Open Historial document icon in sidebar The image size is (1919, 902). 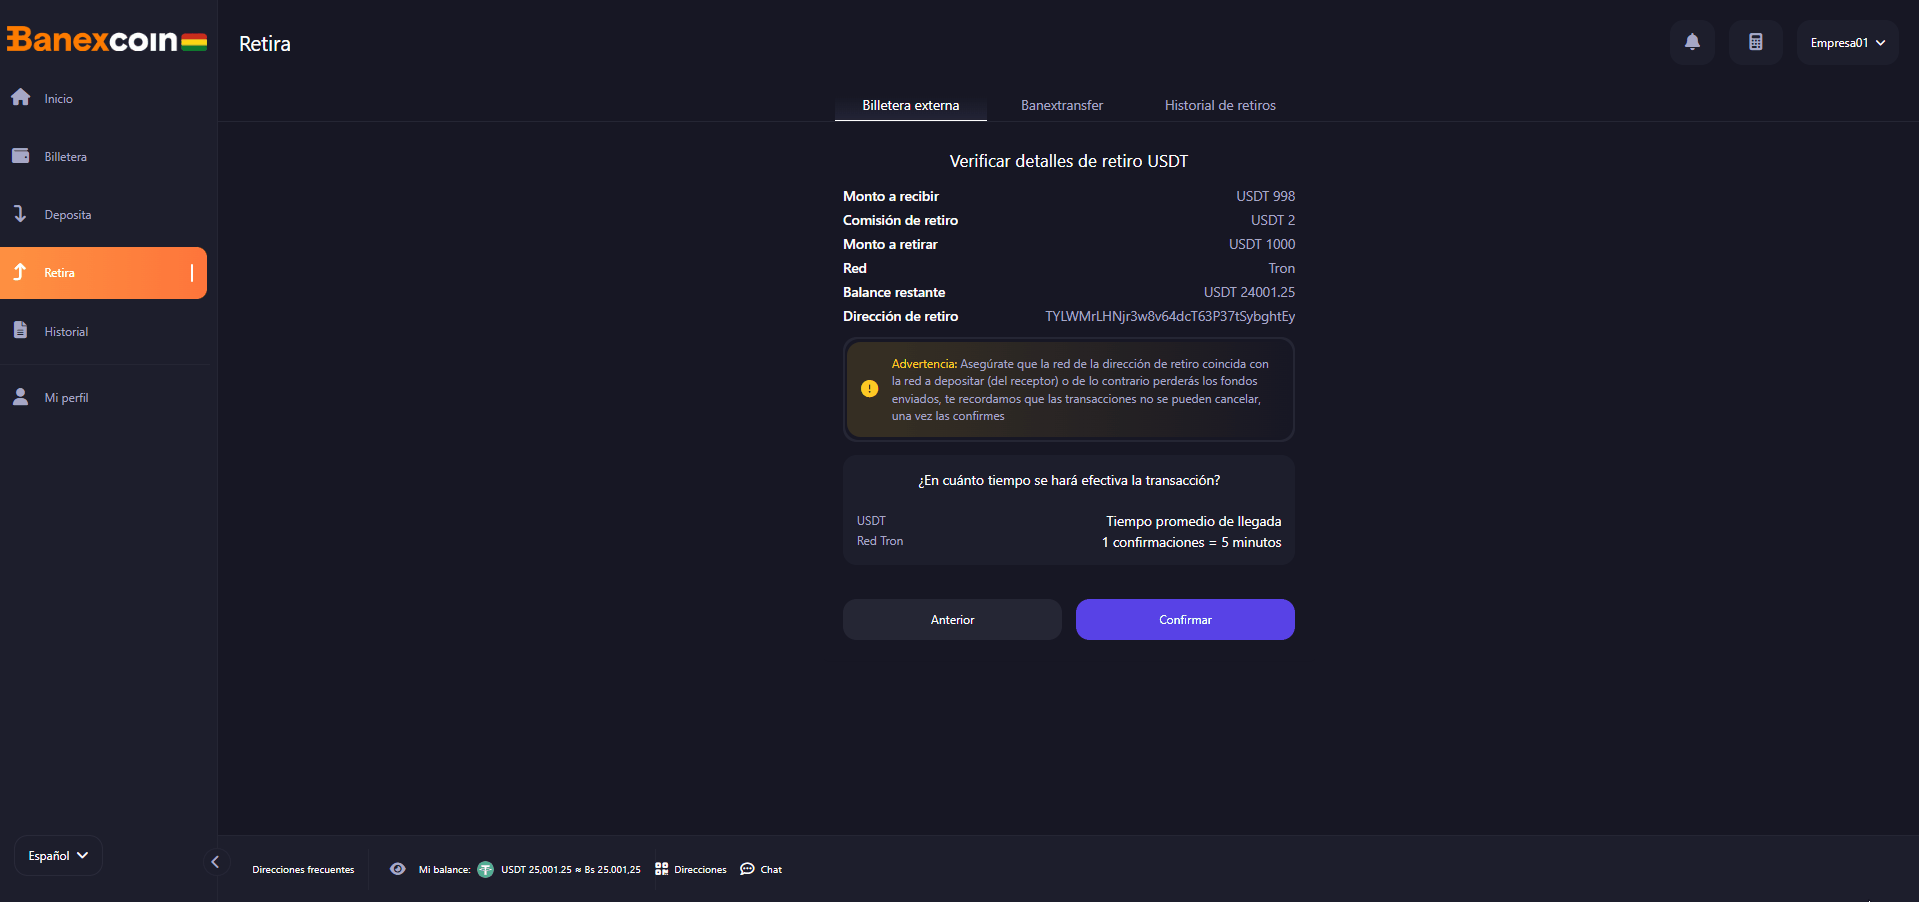point(20,330)
